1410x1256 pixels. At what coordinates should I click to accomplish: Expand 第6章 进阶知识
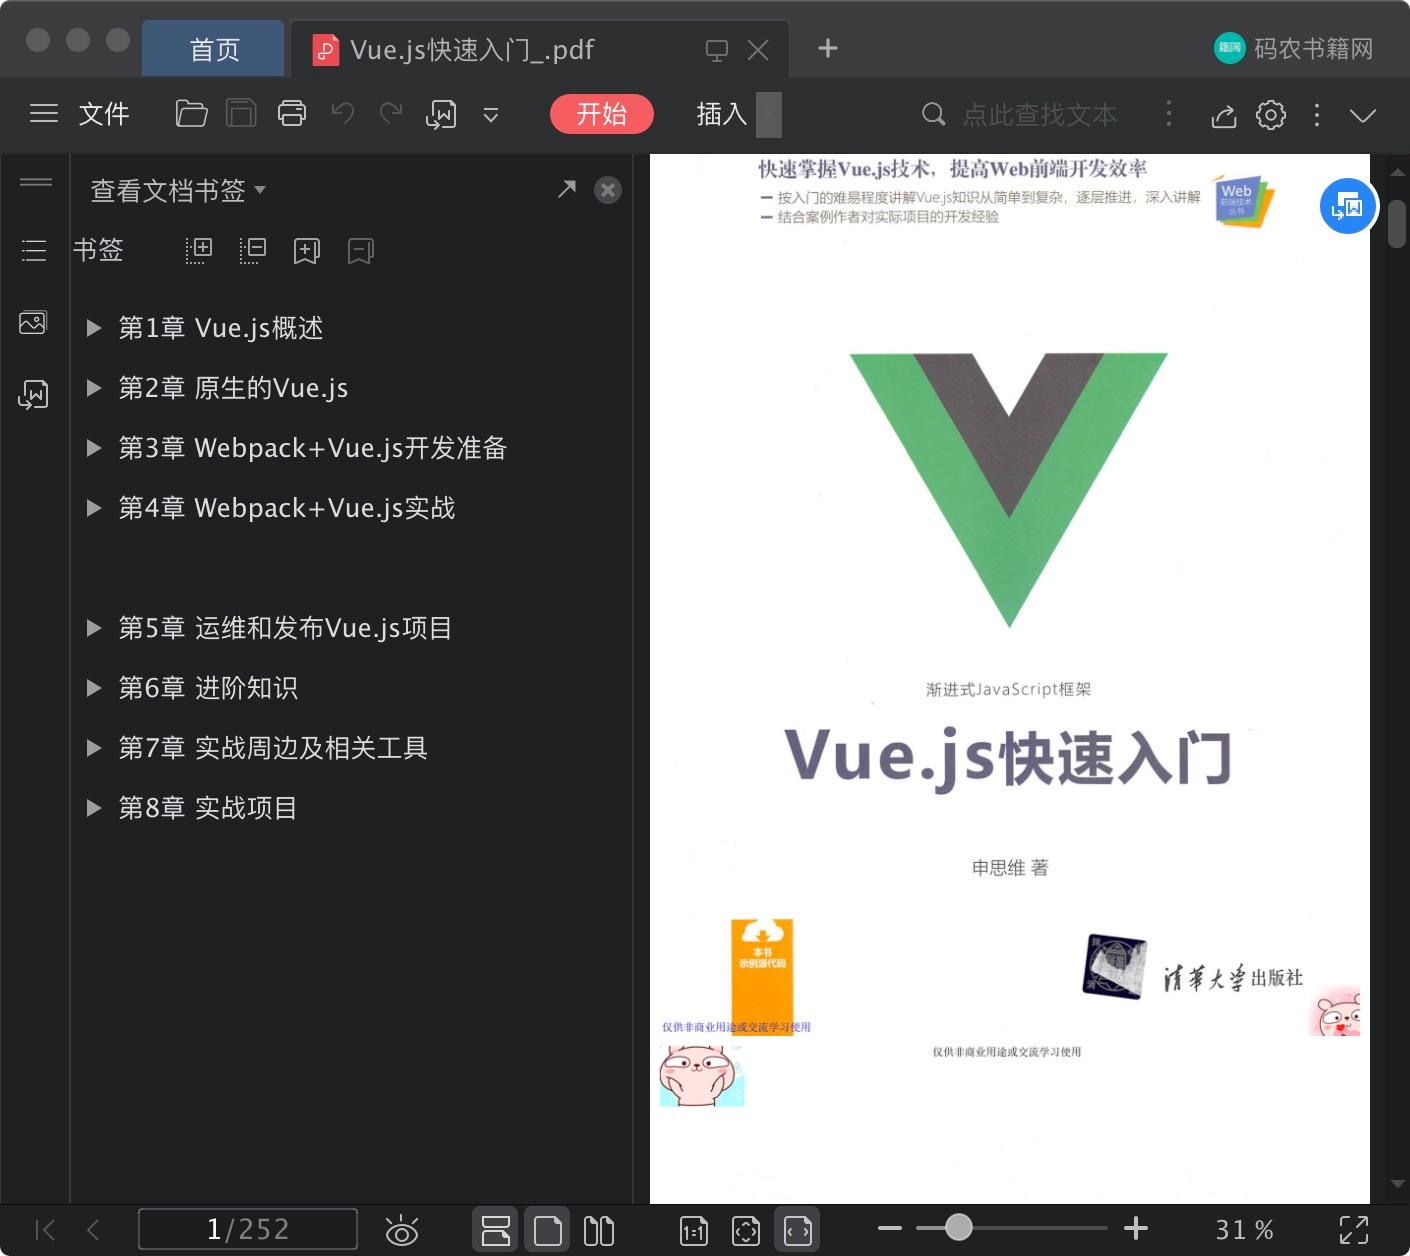(x=94, y=688)
